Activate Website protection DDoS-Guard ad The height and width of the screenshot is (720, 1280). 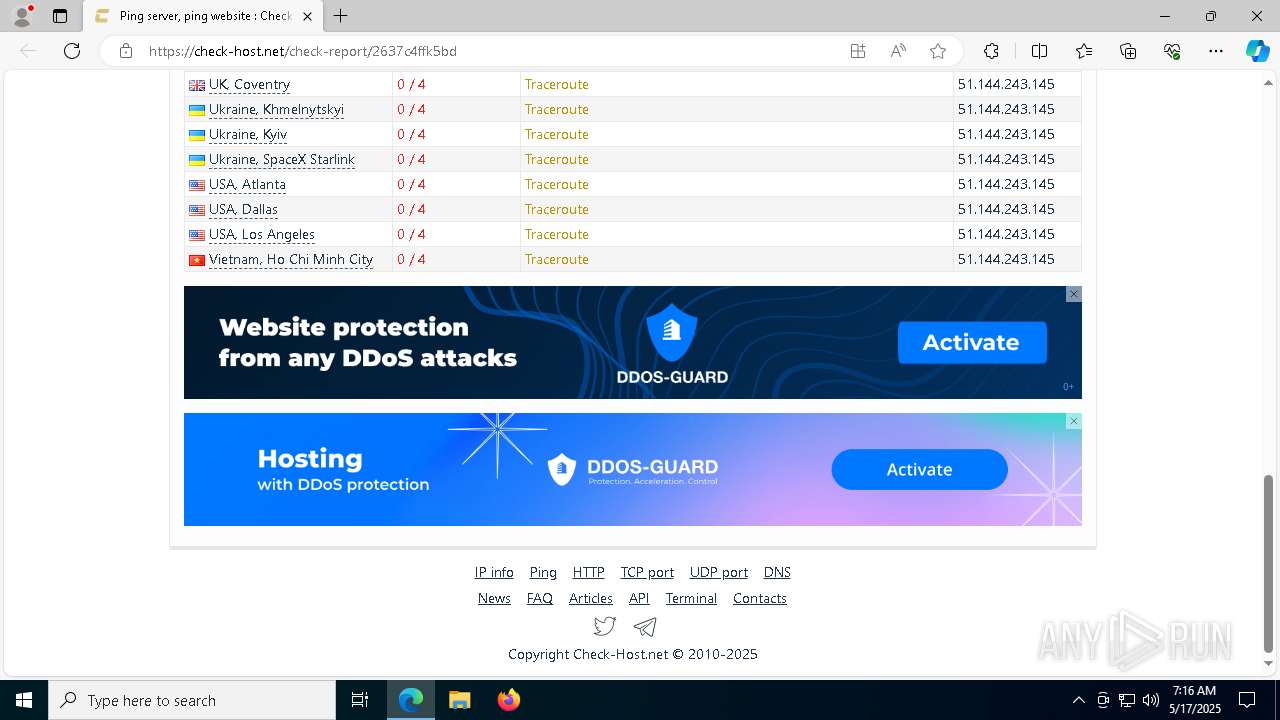pyautogui.click(x=972, y=342)
